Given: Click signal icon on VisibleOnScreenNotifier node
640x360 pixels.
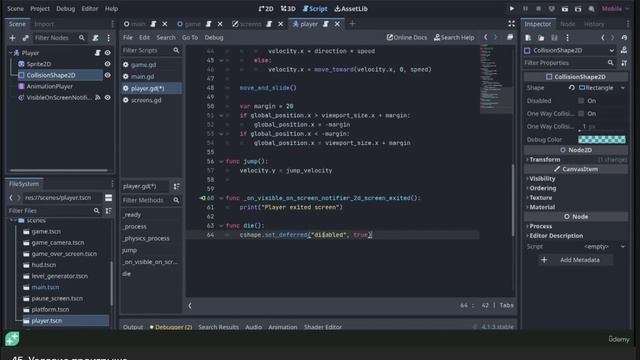Looking at the screenshot, I should click(98, 98).
